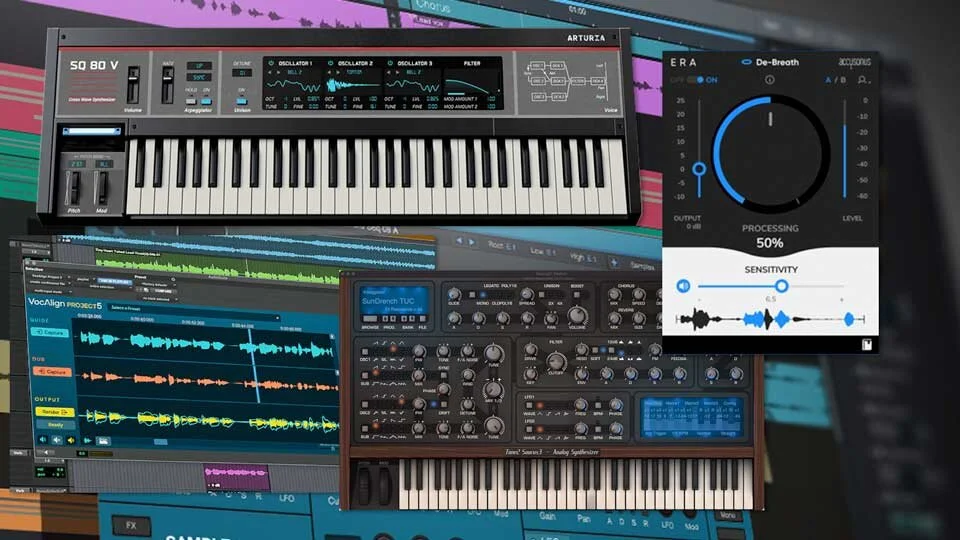Toggle the LFO2 enable button on Saurus

(x=529, y=429)
